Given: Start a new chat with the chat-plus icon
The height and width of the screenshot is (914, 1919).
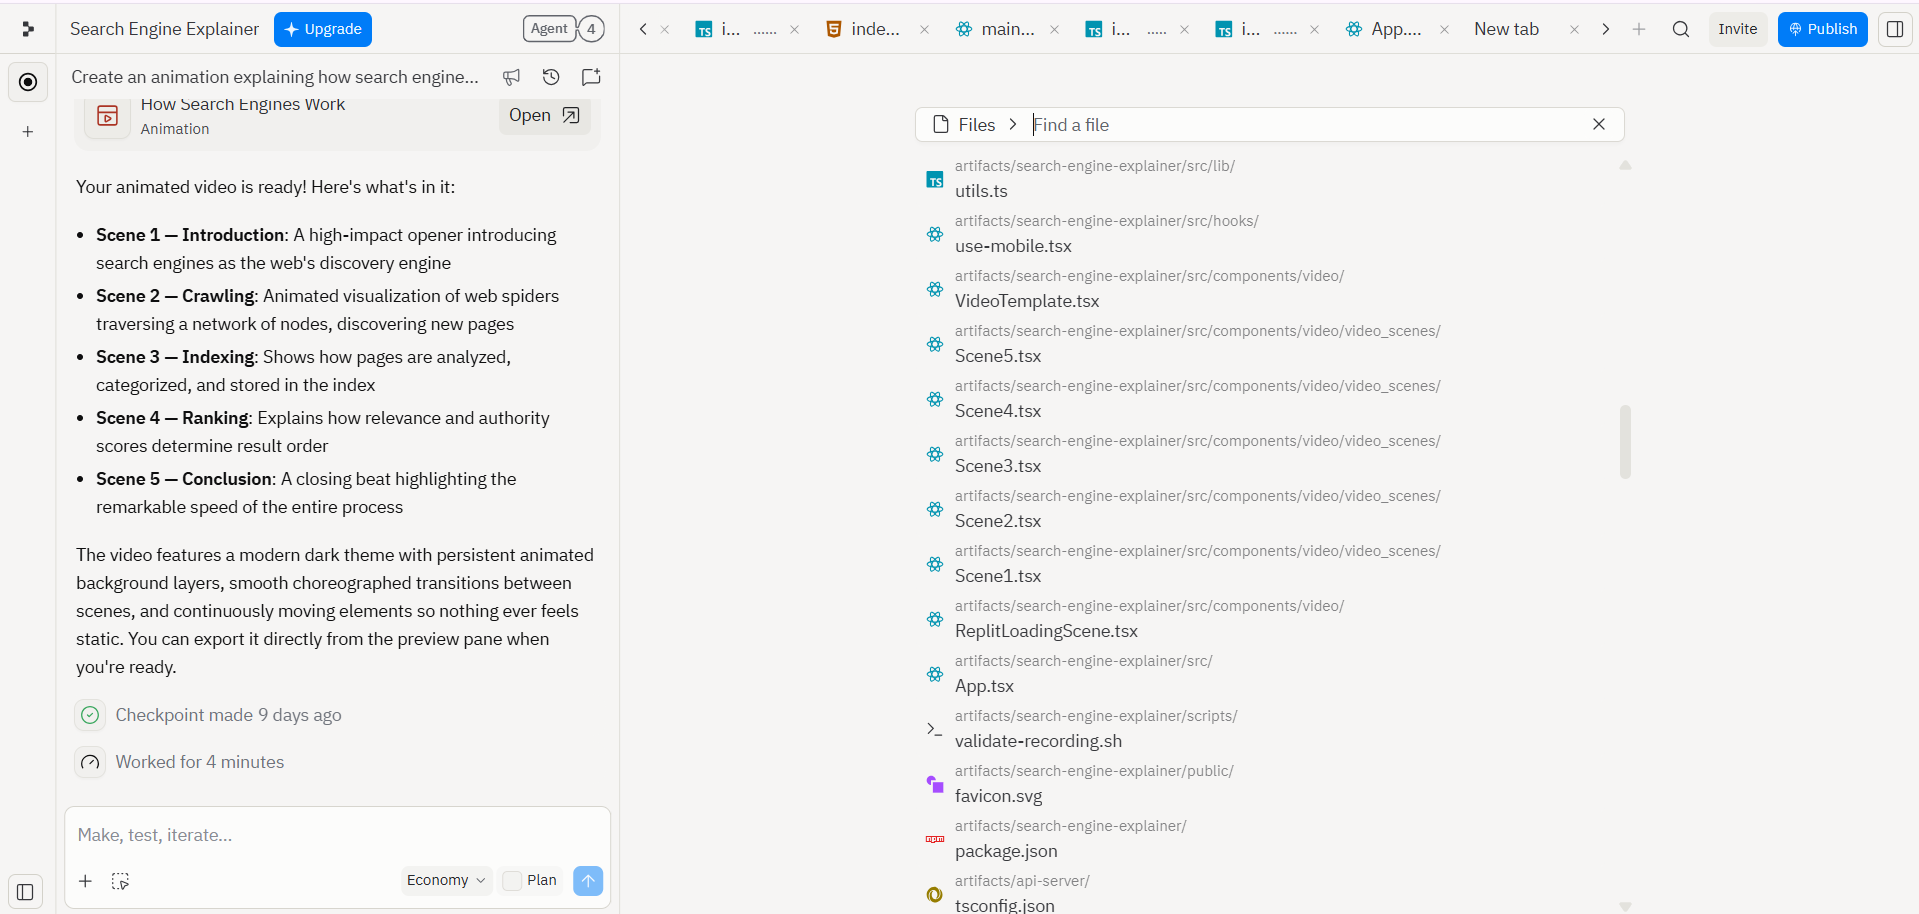Looking at the screenshot, I should 591,77.
